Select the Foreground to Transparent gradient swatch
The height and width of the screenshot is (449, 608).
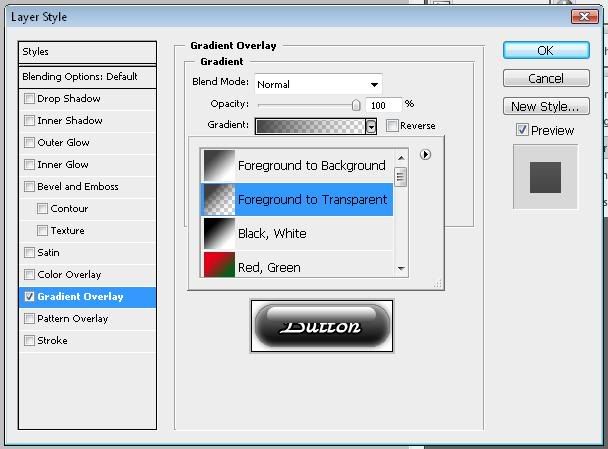coord(218,199)
